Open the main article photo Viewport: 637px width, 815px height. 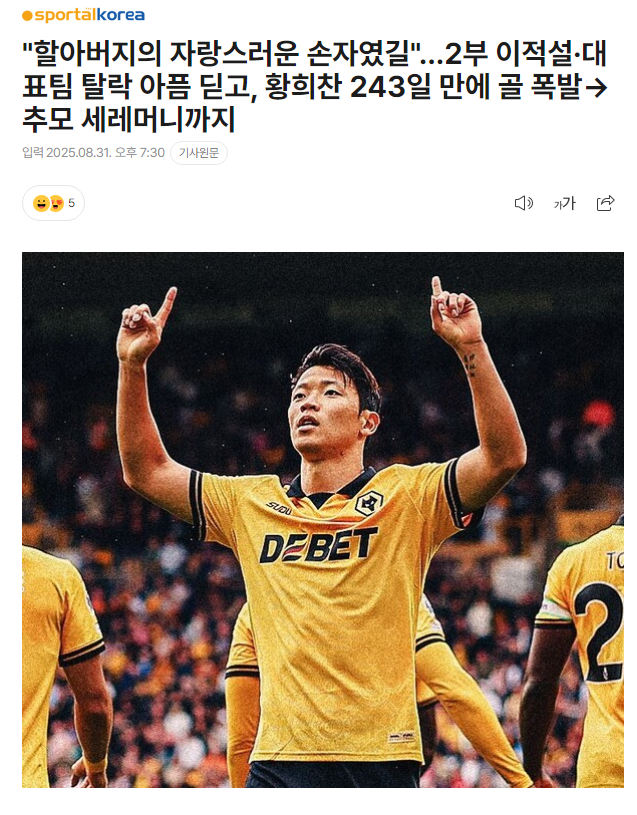click(323, 520)
